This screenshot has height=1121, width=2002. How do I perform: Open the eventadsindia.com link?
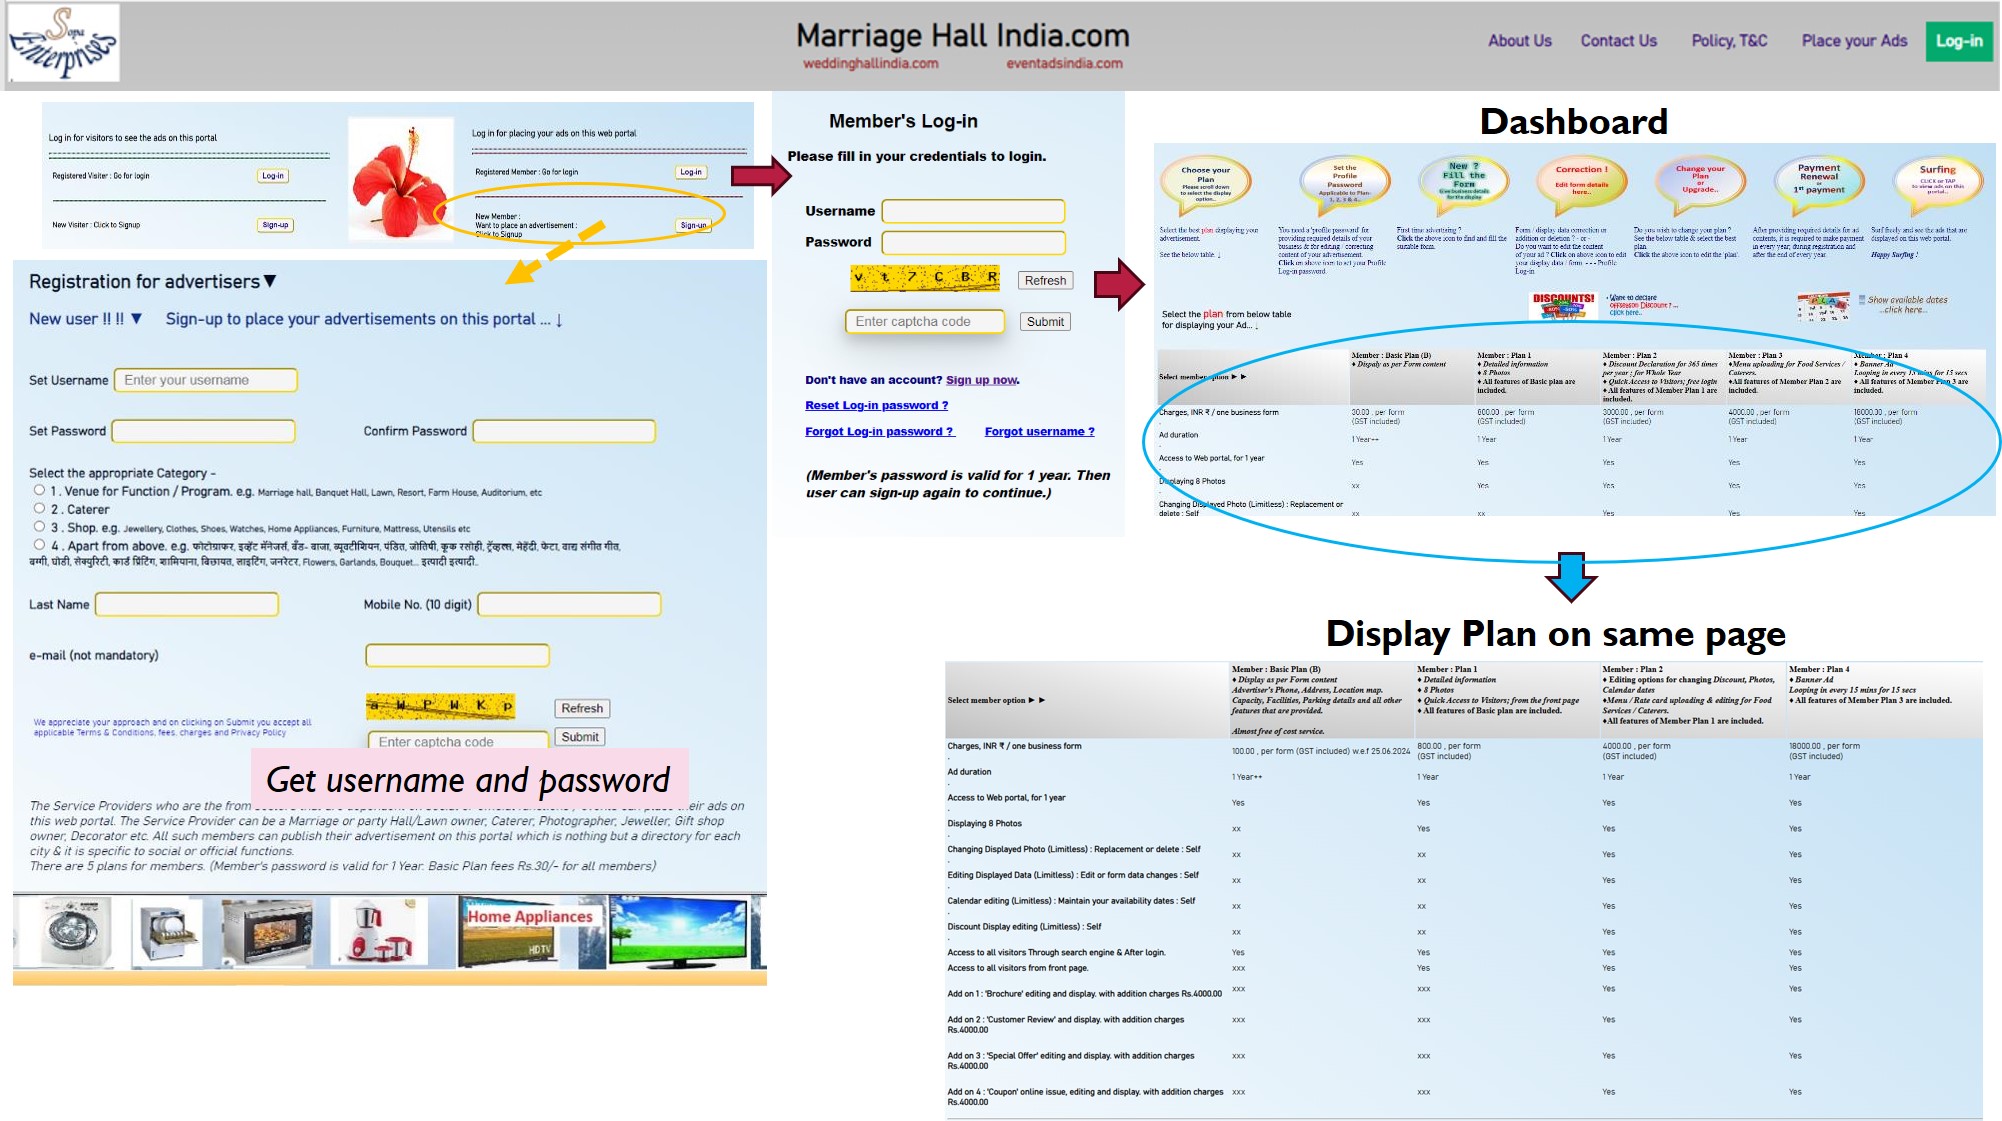(1064, 64)
